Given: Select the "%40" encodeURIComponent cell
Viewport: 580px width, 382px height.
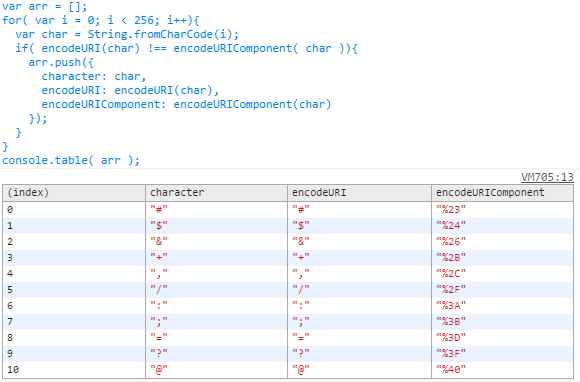Looking at the screenshot, I should (x=502, y=369).
